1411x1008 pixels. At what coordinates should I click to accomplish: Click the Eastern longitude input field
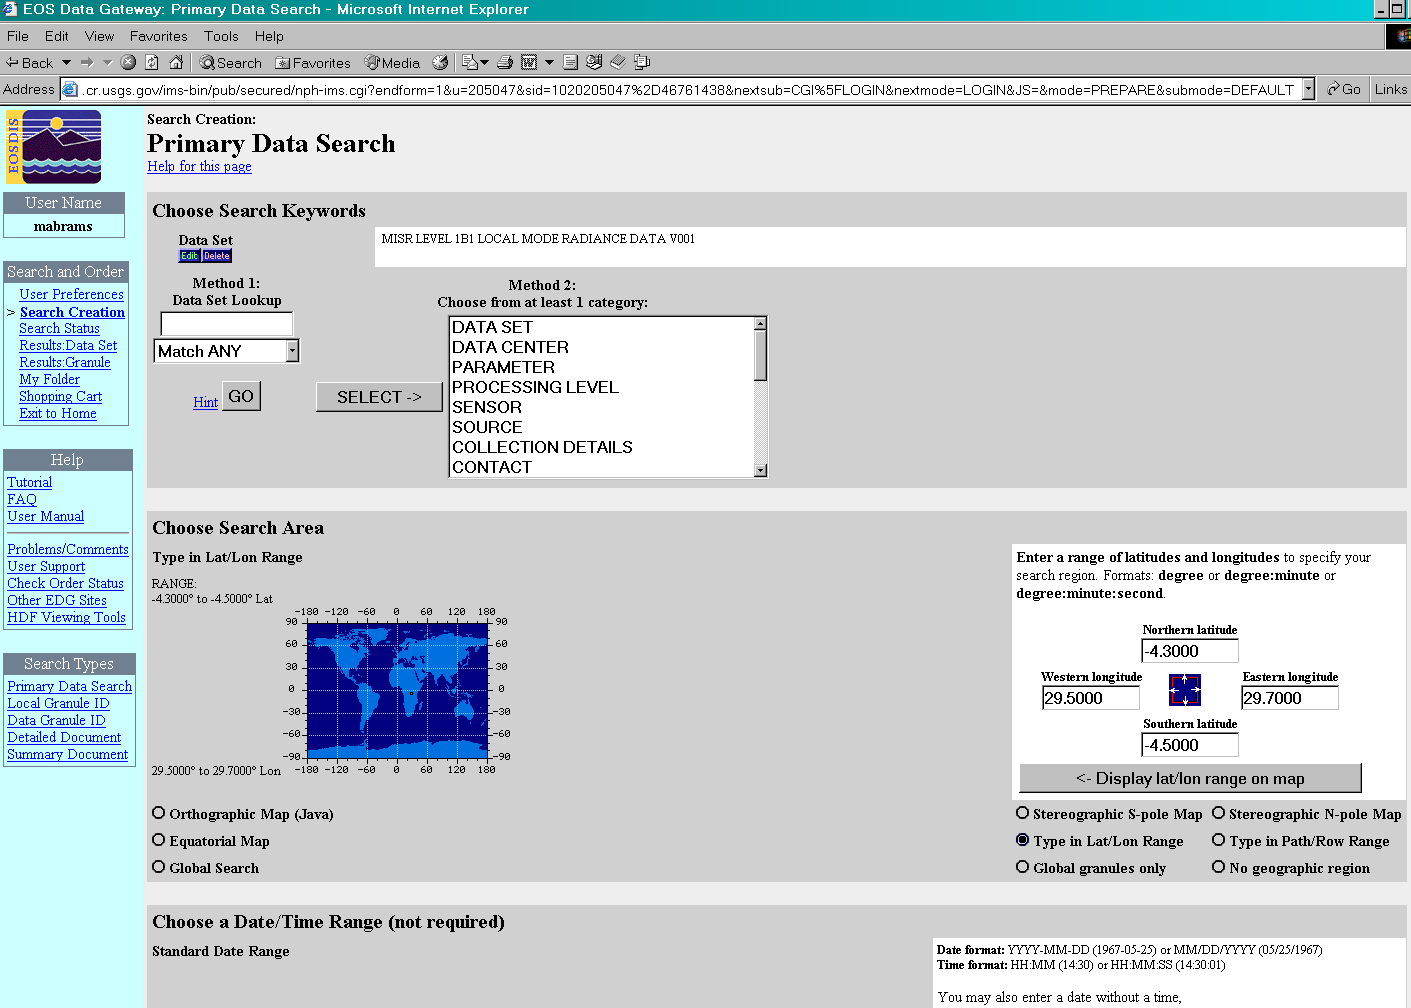1290,698
